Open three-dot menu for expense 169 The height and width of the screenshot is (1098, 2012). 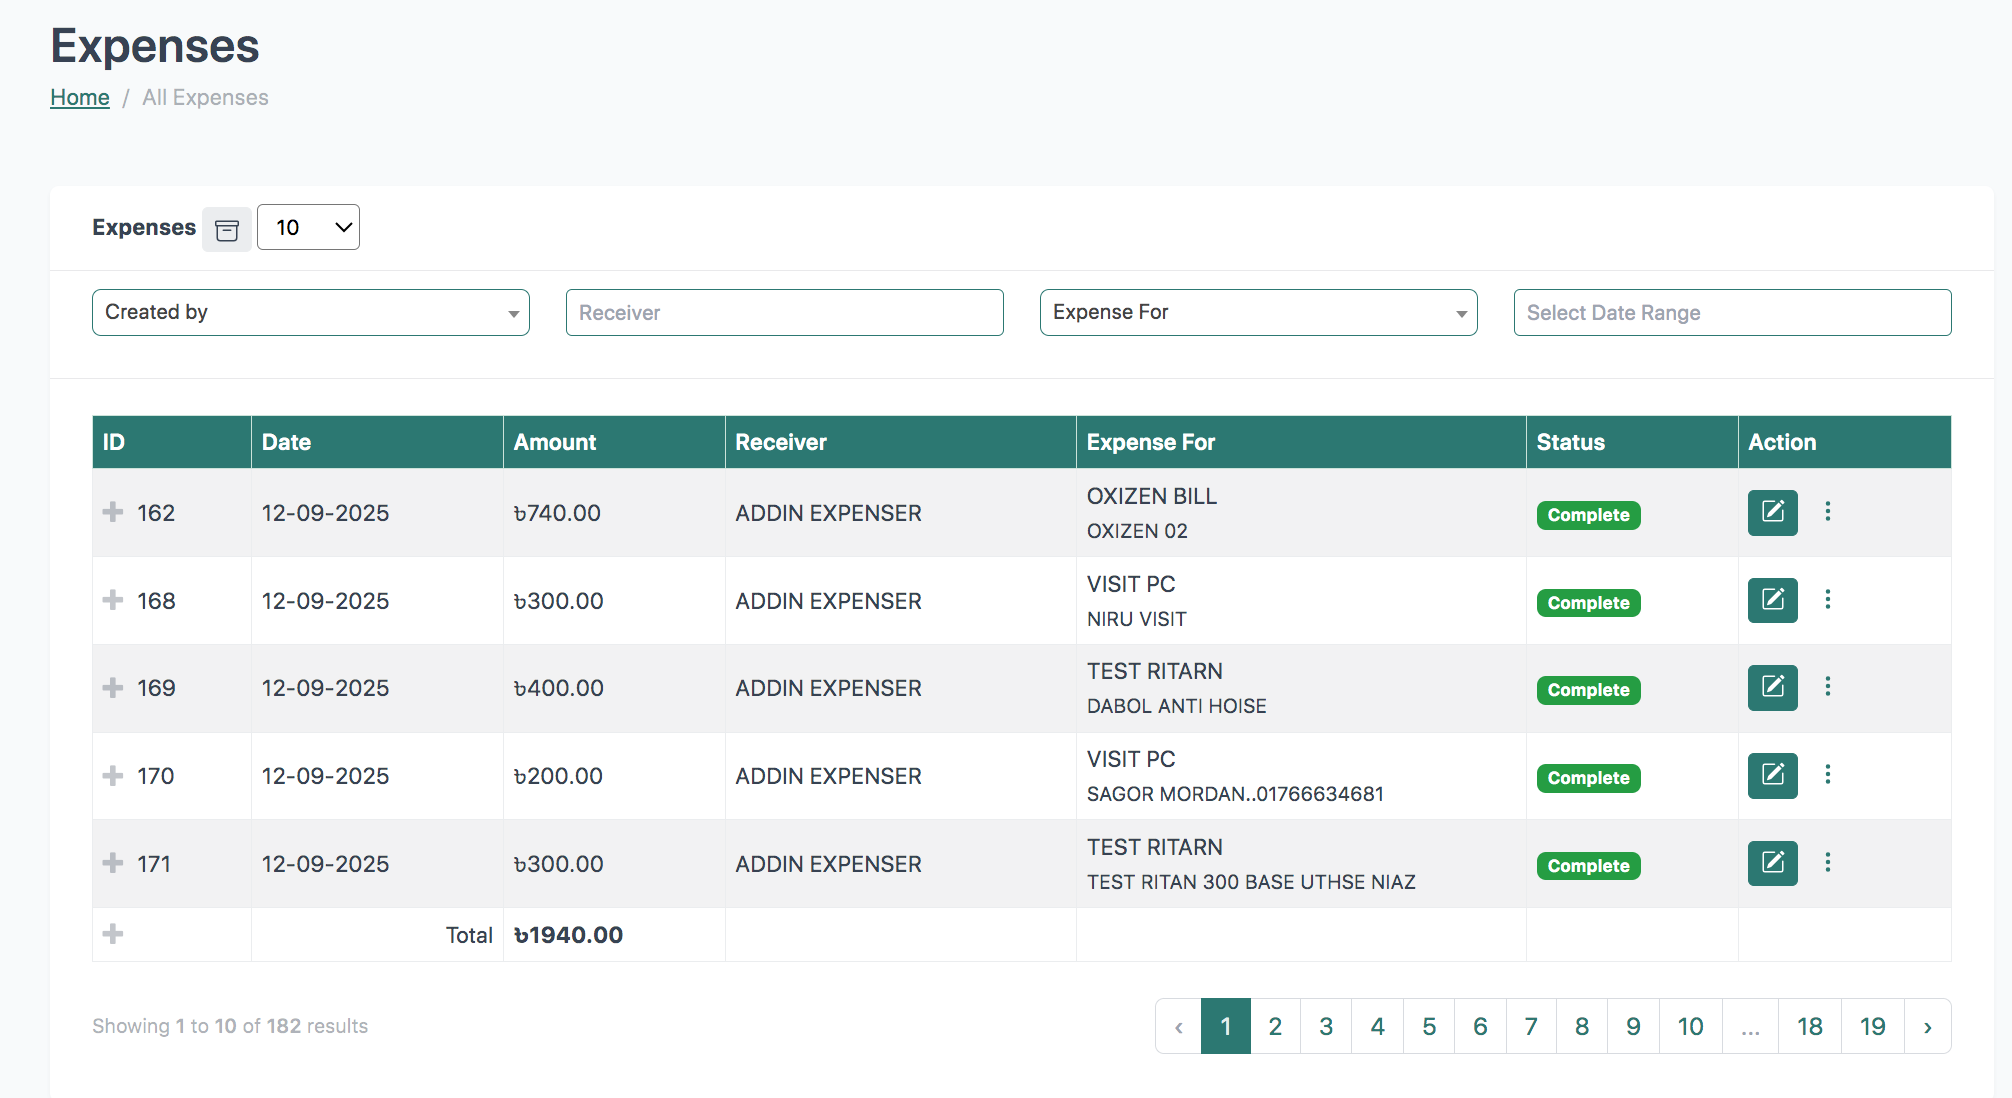point(1827,687)
